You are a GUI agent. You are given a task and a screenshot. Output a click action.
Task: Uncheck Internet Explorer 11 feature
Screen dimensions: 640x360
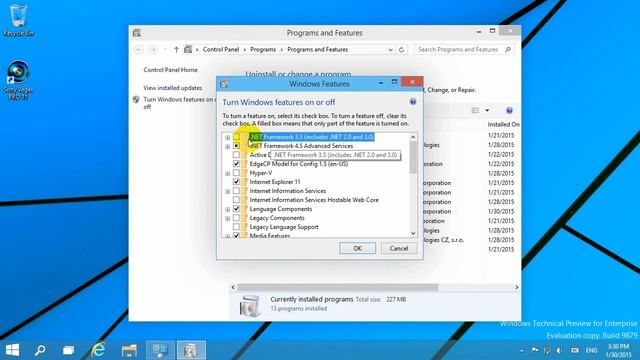click(236, 182)
